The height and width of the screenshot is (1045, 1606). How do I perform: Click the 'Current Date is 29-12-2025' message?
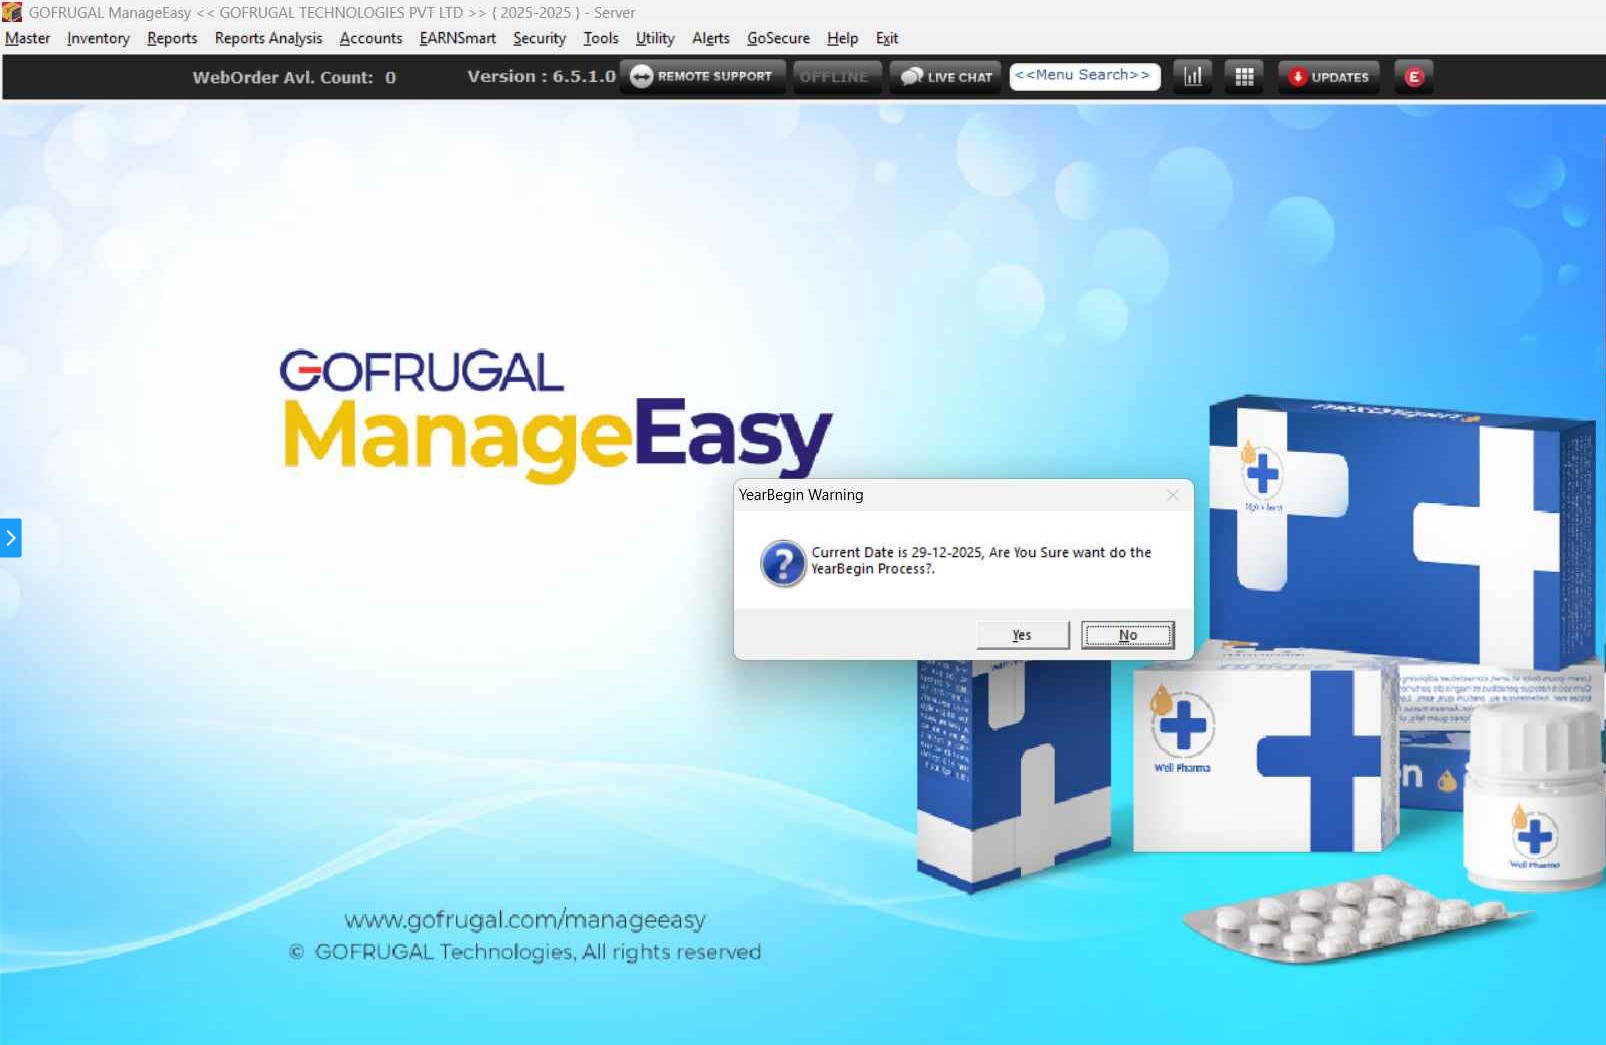click(981, 560)
